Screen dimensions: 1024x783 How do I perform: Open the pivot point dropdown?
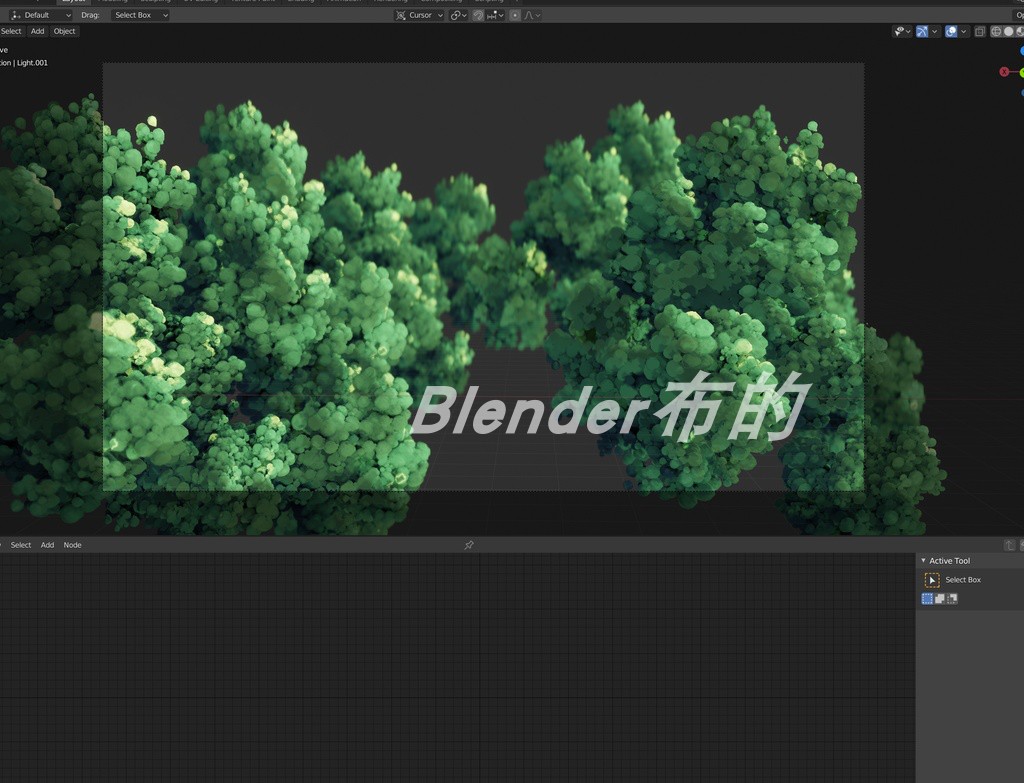458,15
